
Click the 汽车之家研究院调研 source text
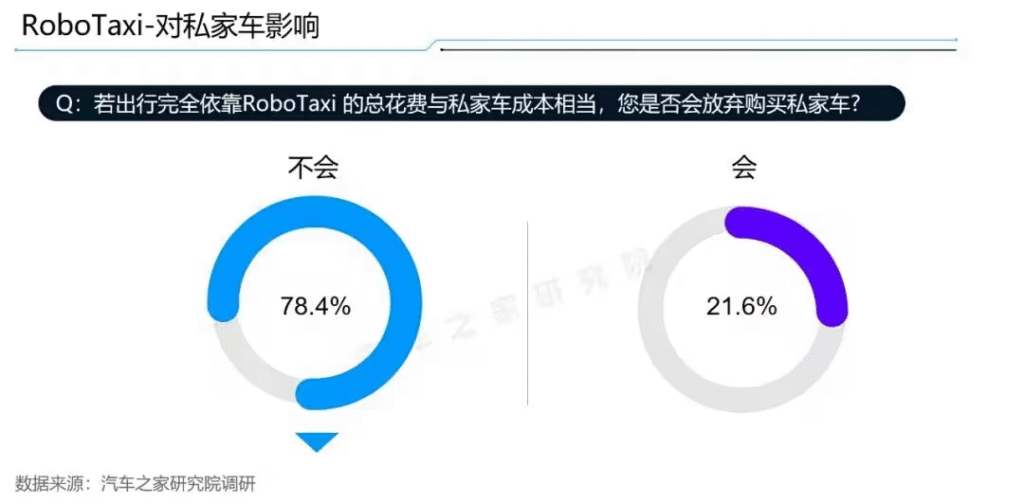point(178,484)
